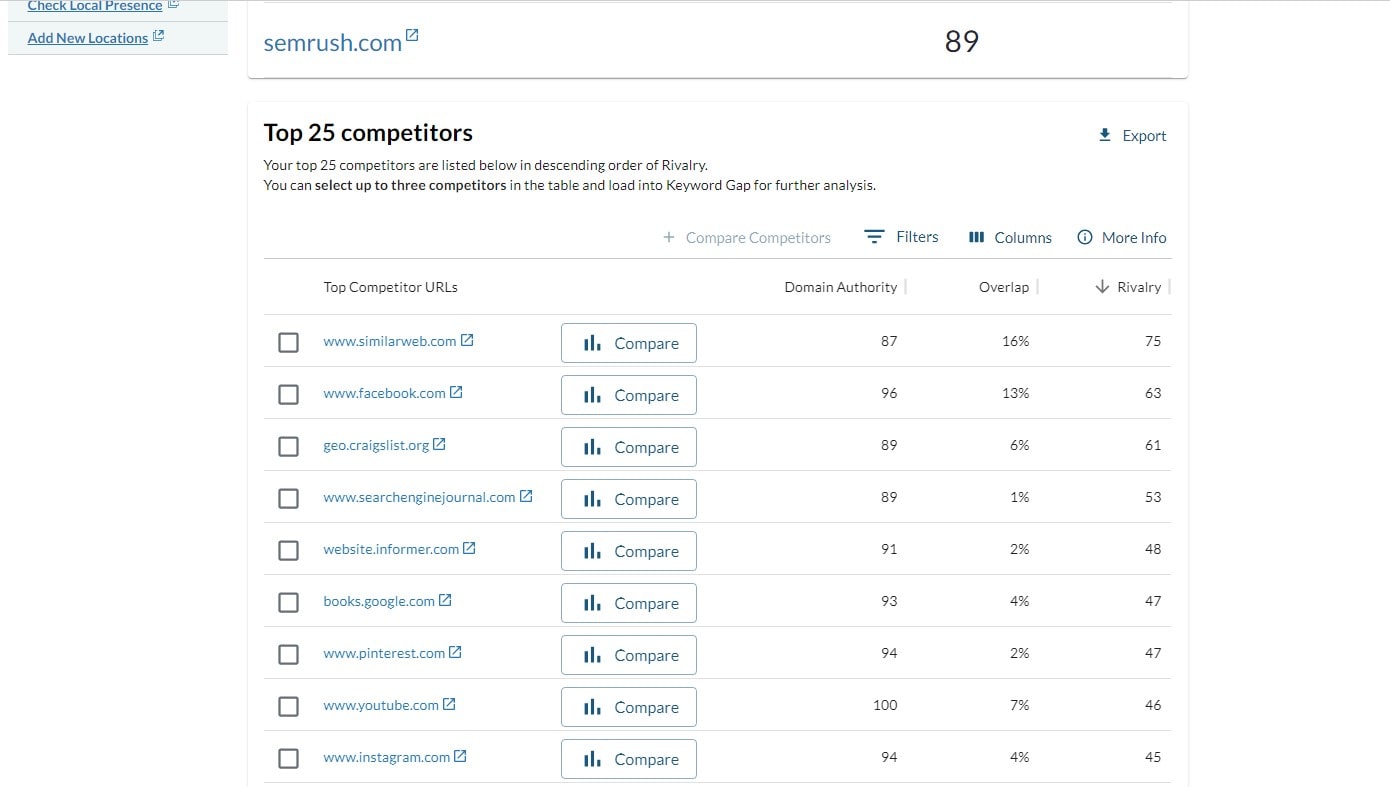Select the geo.craigslist.org checkbox
Screen dimensions: 1390x787
click(x=288, y=446)
